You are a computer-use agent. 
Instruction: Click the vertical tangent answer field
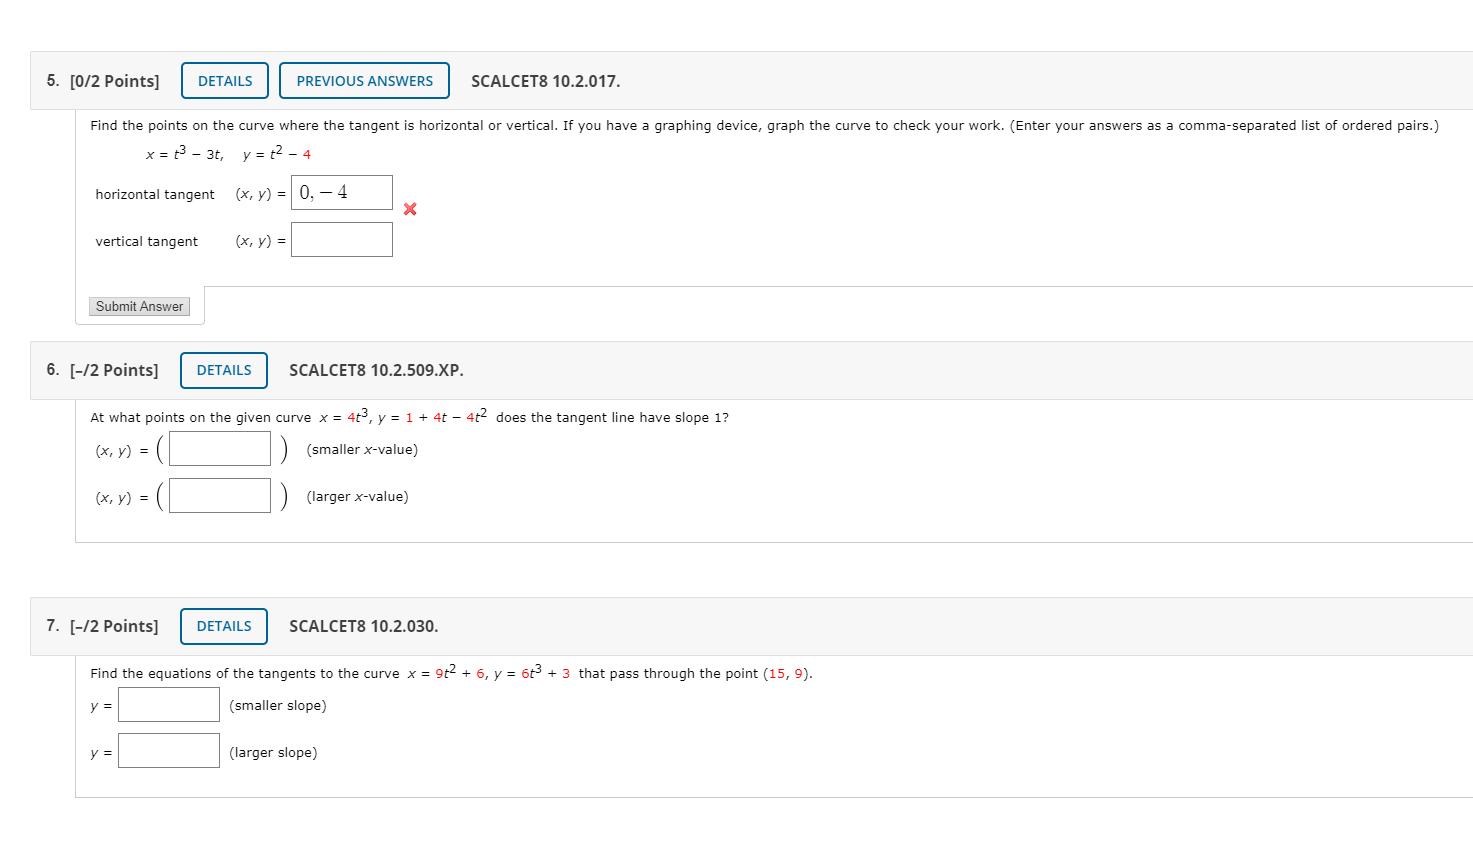342,240
